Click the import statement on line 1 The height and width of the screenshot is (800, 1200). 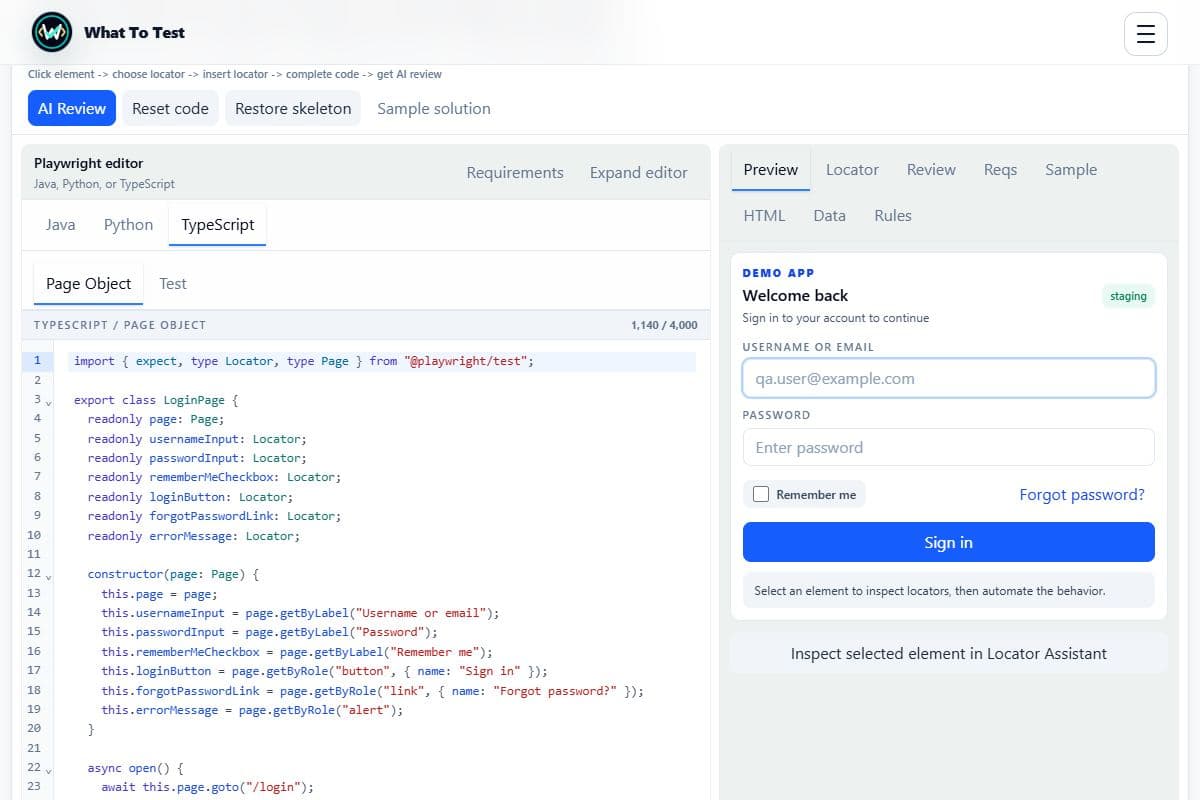[x=304, y=361]
